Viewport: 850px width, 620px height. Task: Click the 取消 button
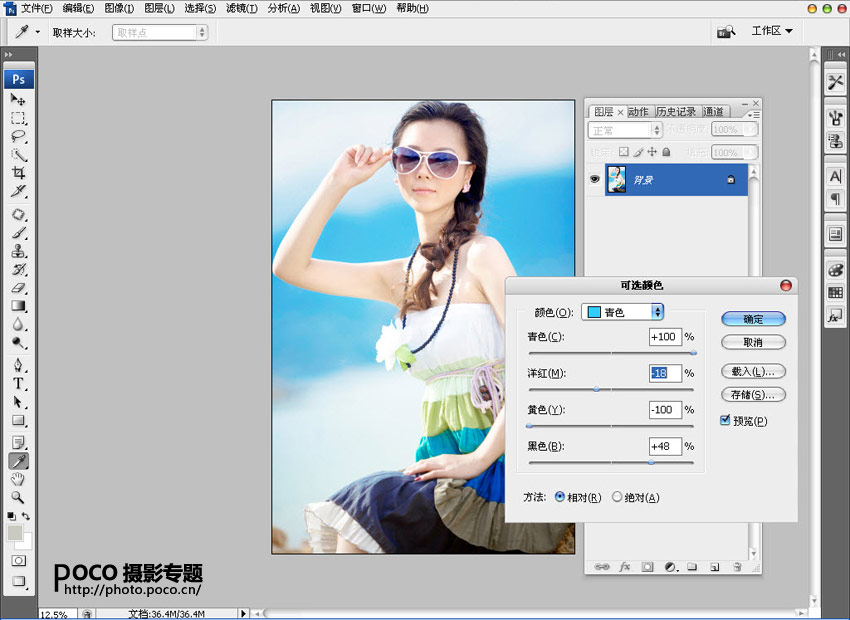point(753,342)
